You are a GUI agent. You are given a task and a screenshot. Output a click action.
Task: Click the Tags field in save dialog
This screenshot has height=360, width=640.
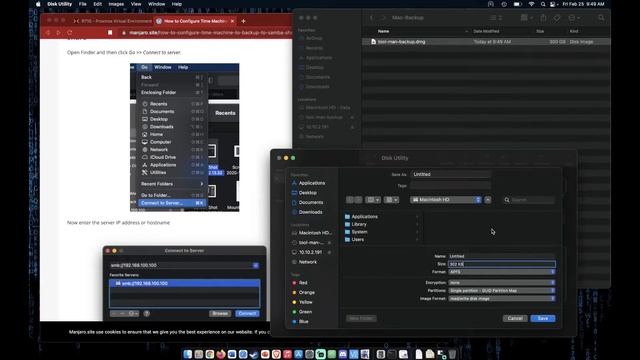451,185
